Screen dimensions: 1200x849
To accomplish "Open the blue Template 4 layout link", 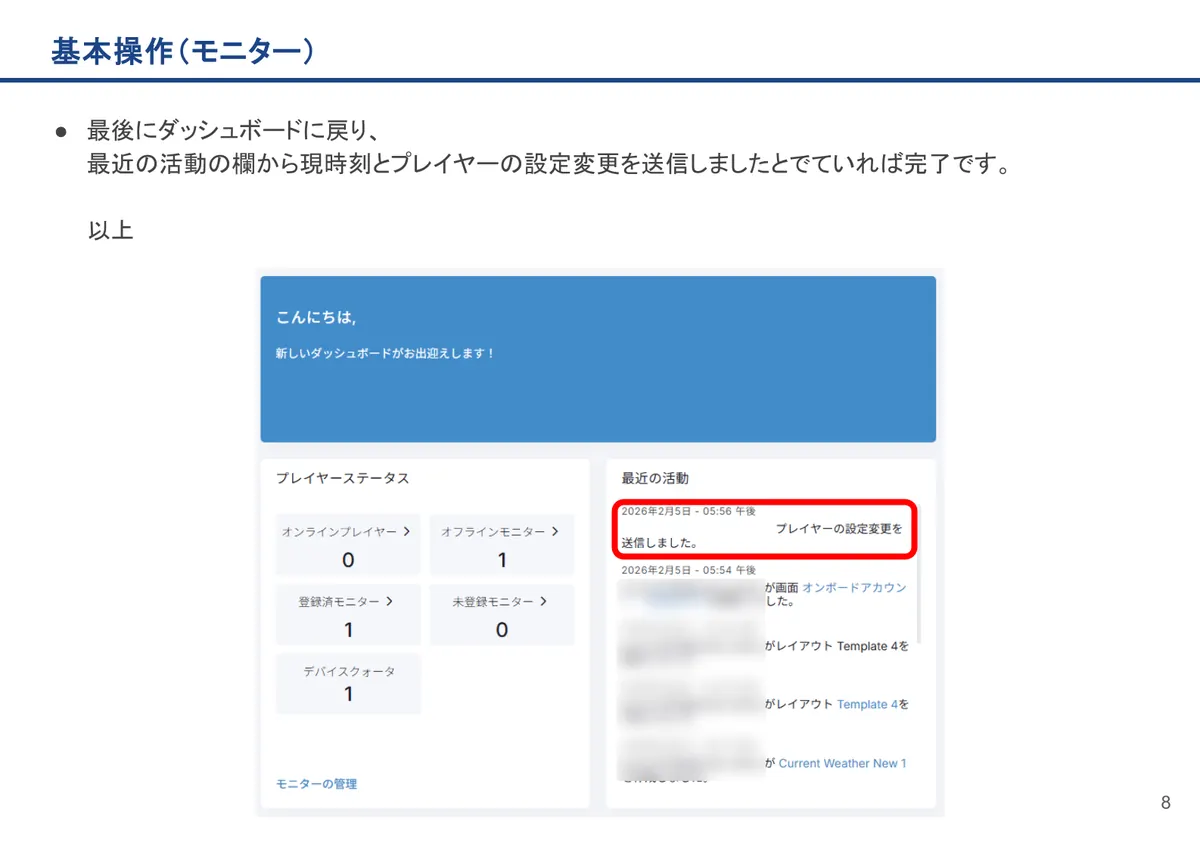I will (867, 704).
